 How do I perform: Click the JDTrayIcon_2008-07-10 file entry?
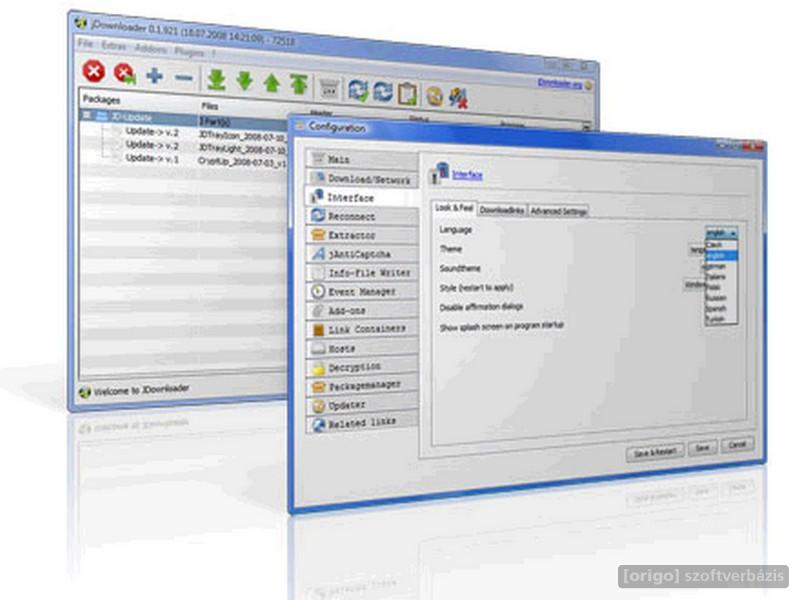[243, 136]
